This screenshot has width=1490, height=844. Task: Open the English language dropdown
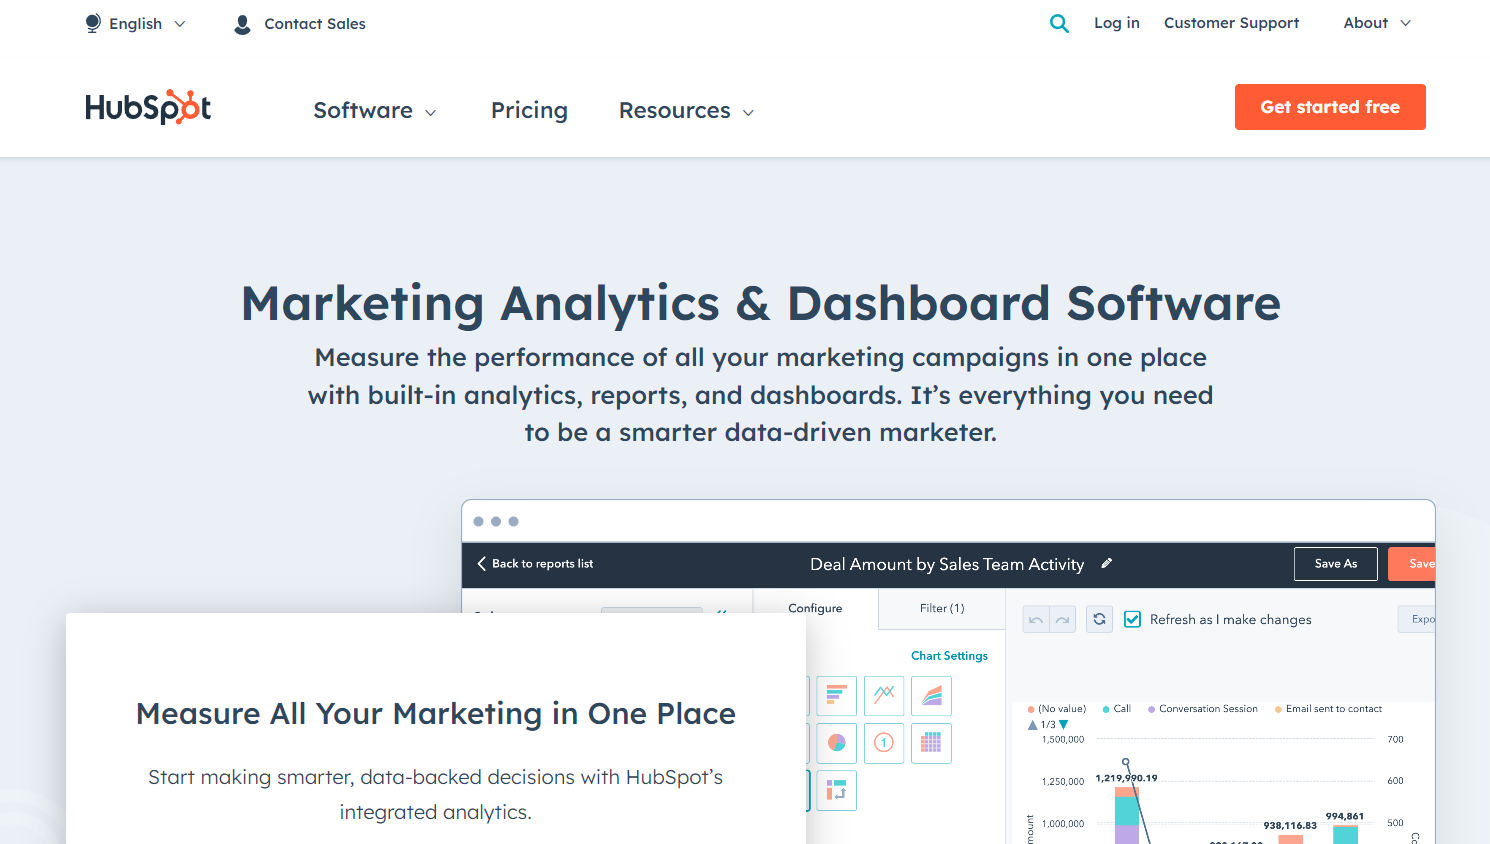[x=135, y=24]
